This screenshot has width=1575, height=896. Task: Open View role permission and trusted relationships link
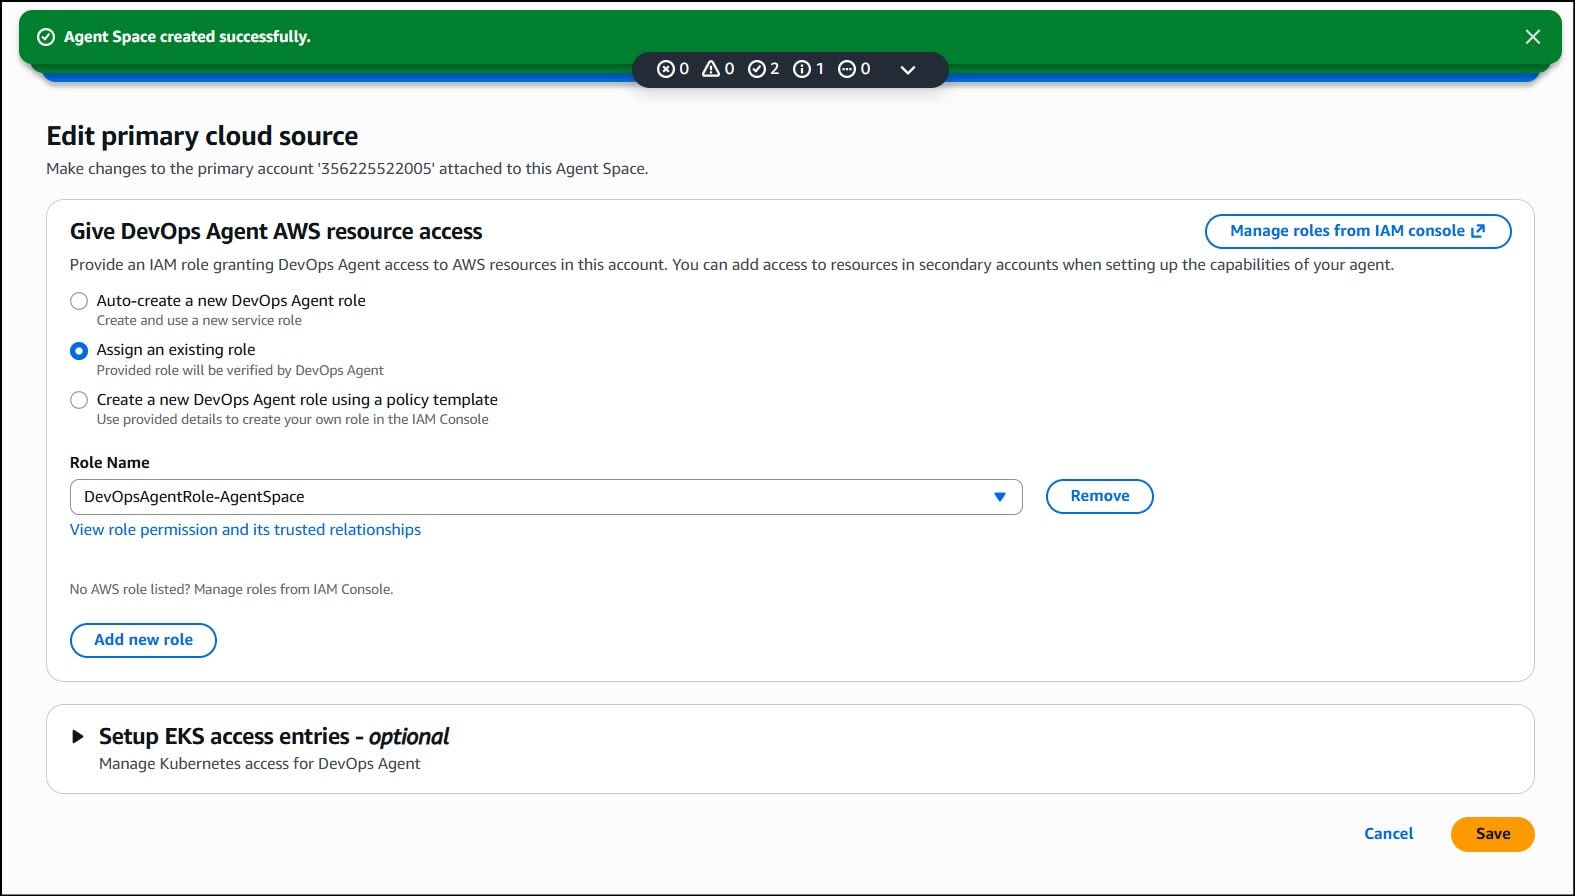(x=245, y=530)
